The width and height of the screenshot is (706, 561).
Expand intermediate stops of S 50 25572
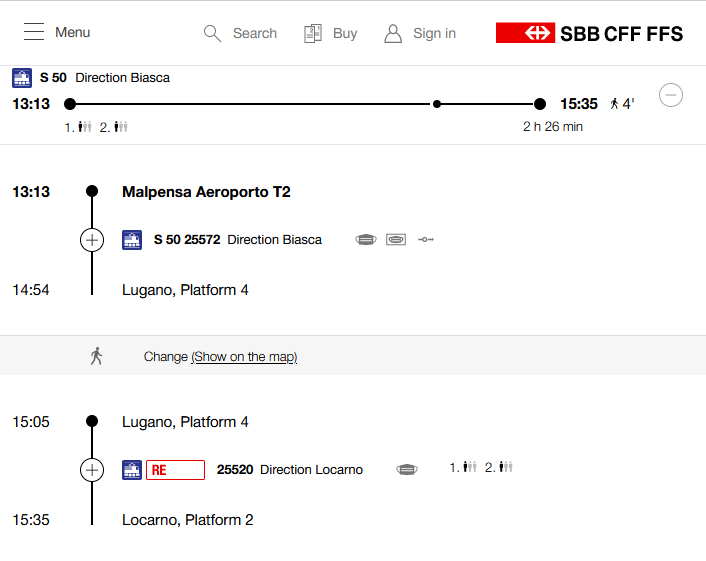92,240
